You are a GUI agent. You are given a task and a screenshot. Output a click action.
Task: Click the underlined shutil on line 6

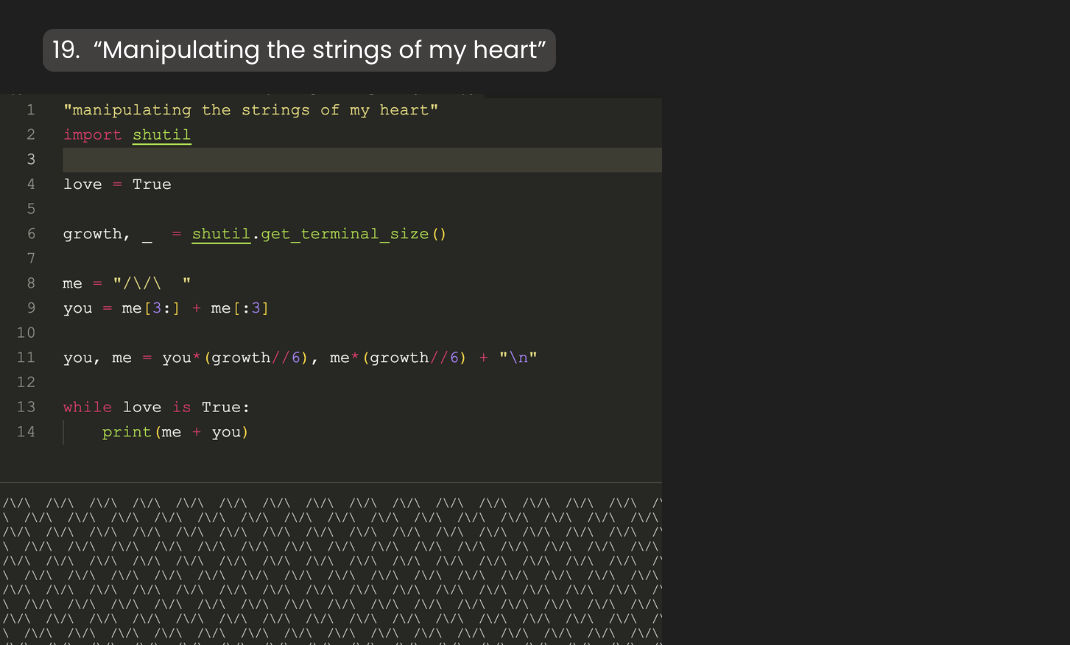pyautogui.click(x=221, y=234)
